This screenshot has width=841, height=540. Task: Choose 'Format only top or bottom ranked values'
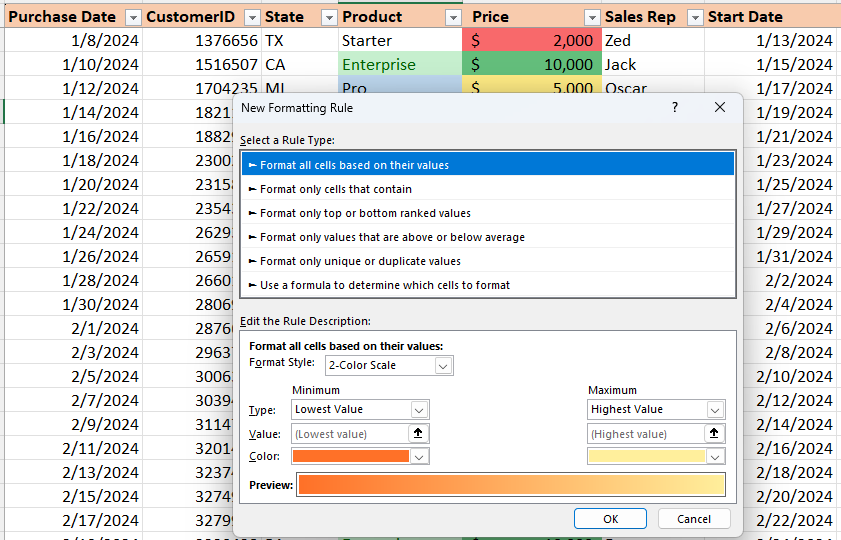pos(365,213)
